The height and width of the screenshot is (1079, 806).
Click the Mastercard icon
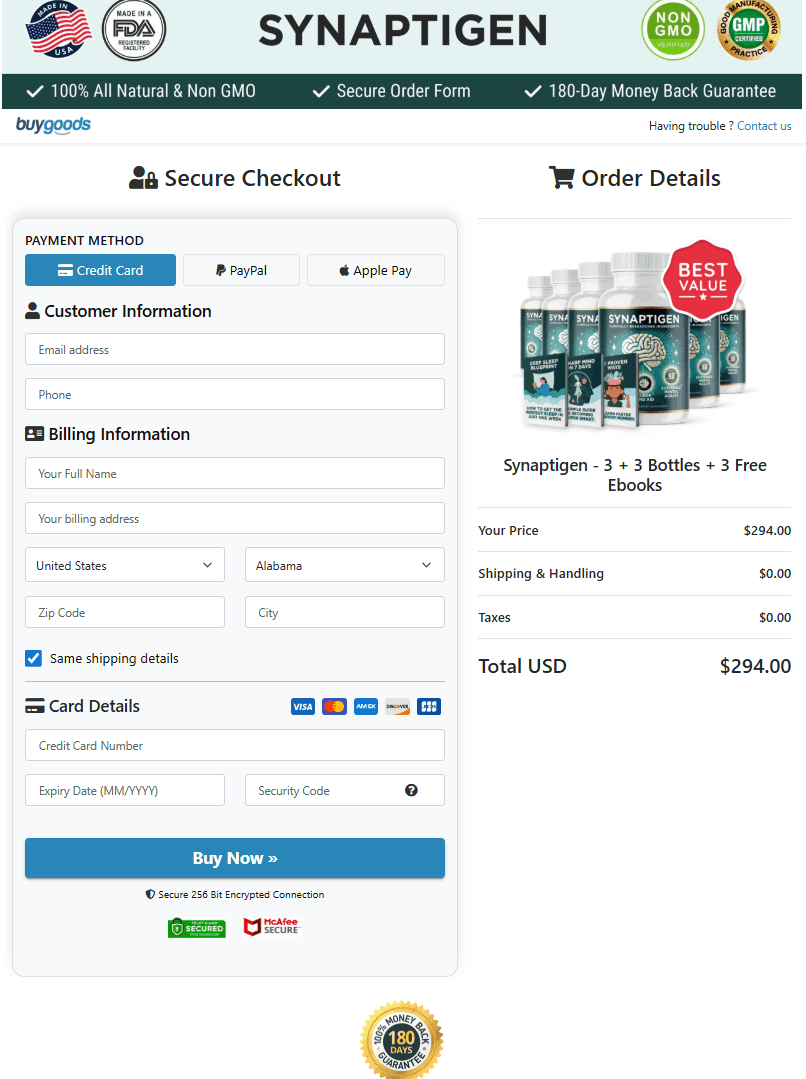pos(334,707)
